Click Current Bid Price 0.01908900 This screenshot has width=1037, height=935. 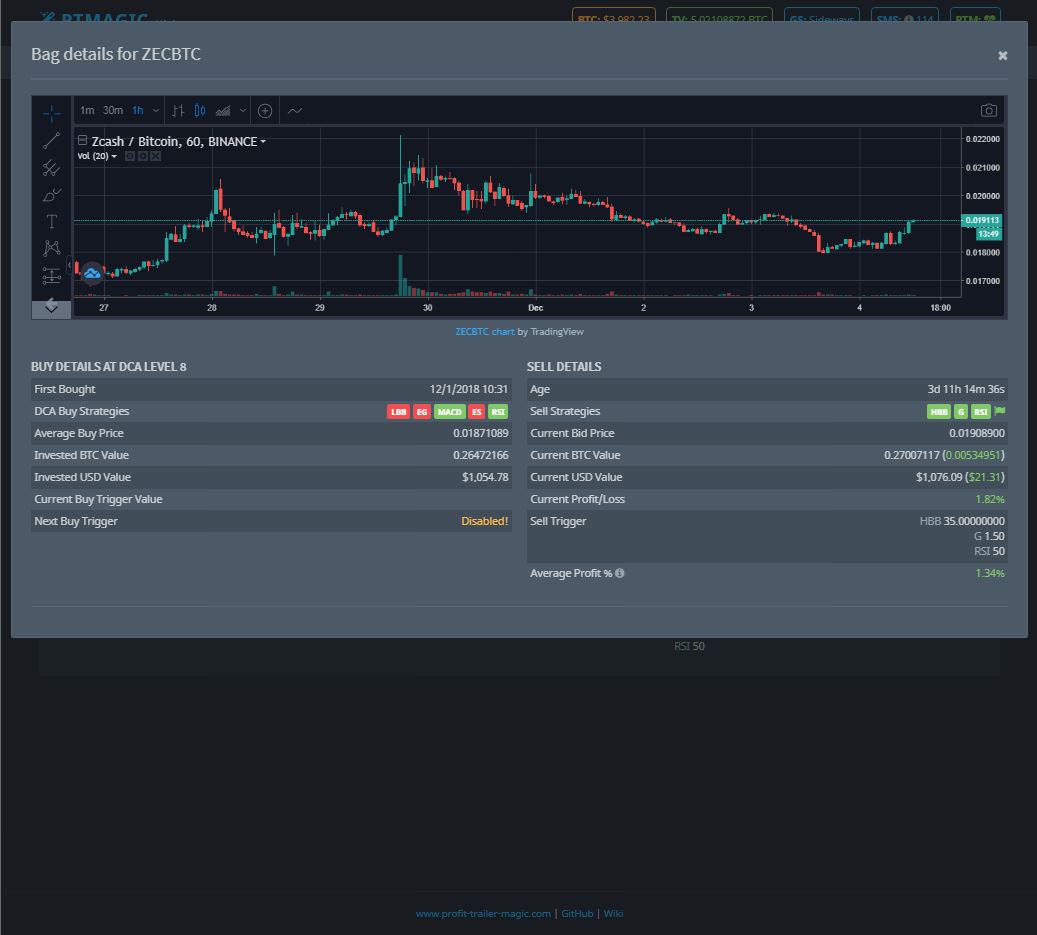click(x=977, y=433)
